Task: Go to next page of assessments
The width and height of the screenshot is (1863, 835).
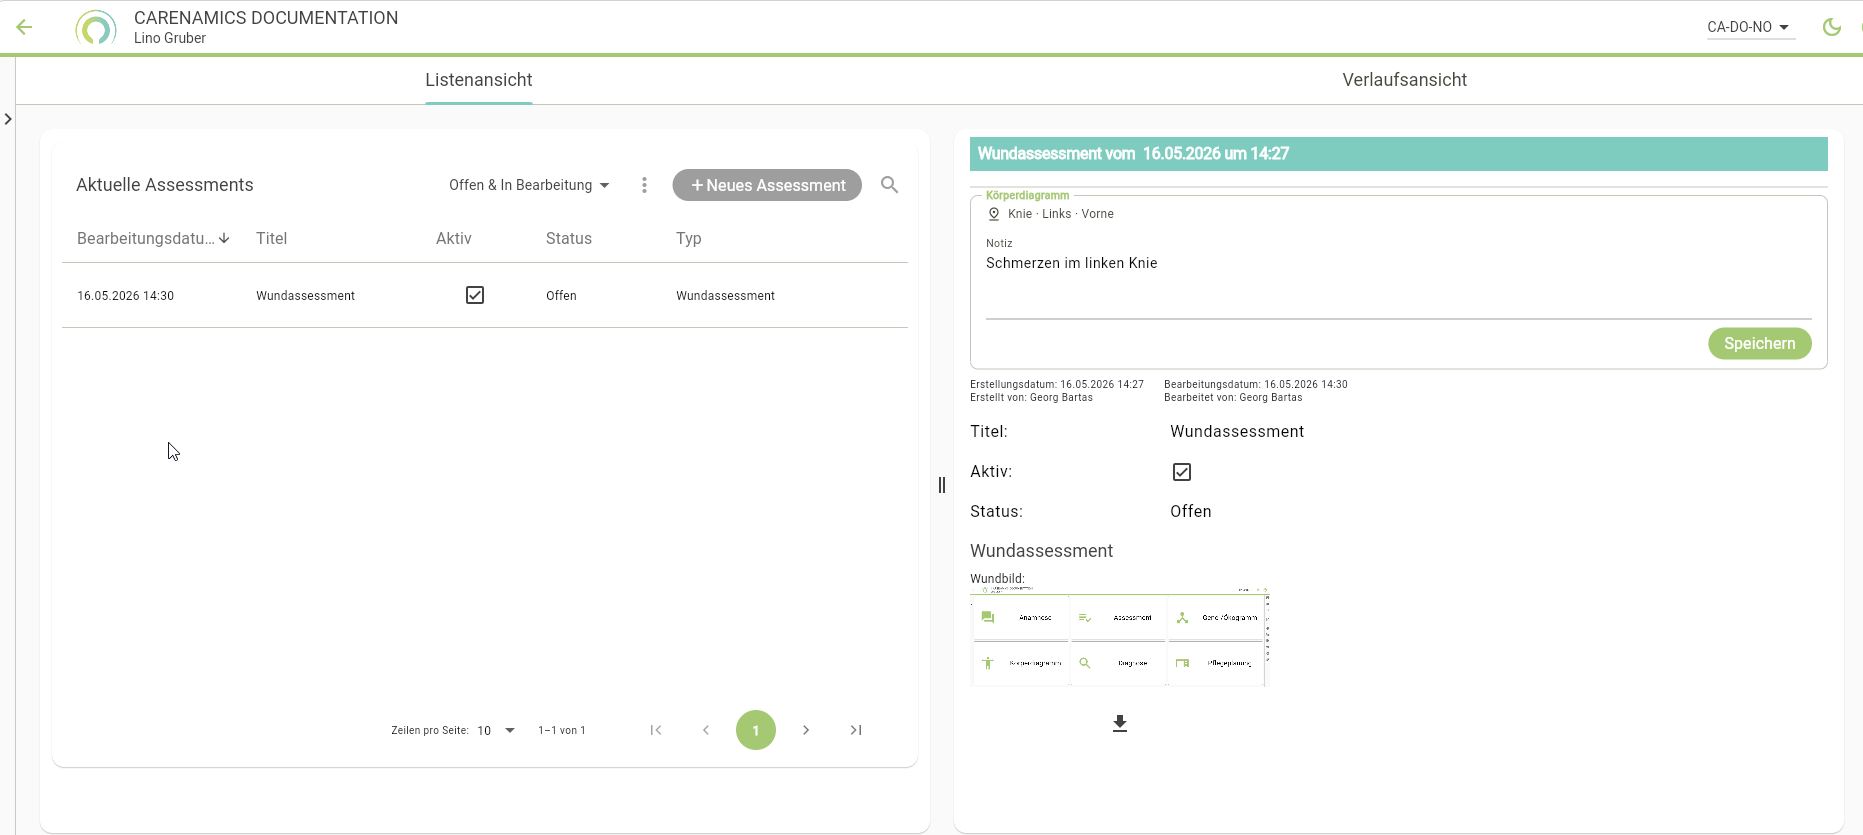Action: 806,730
